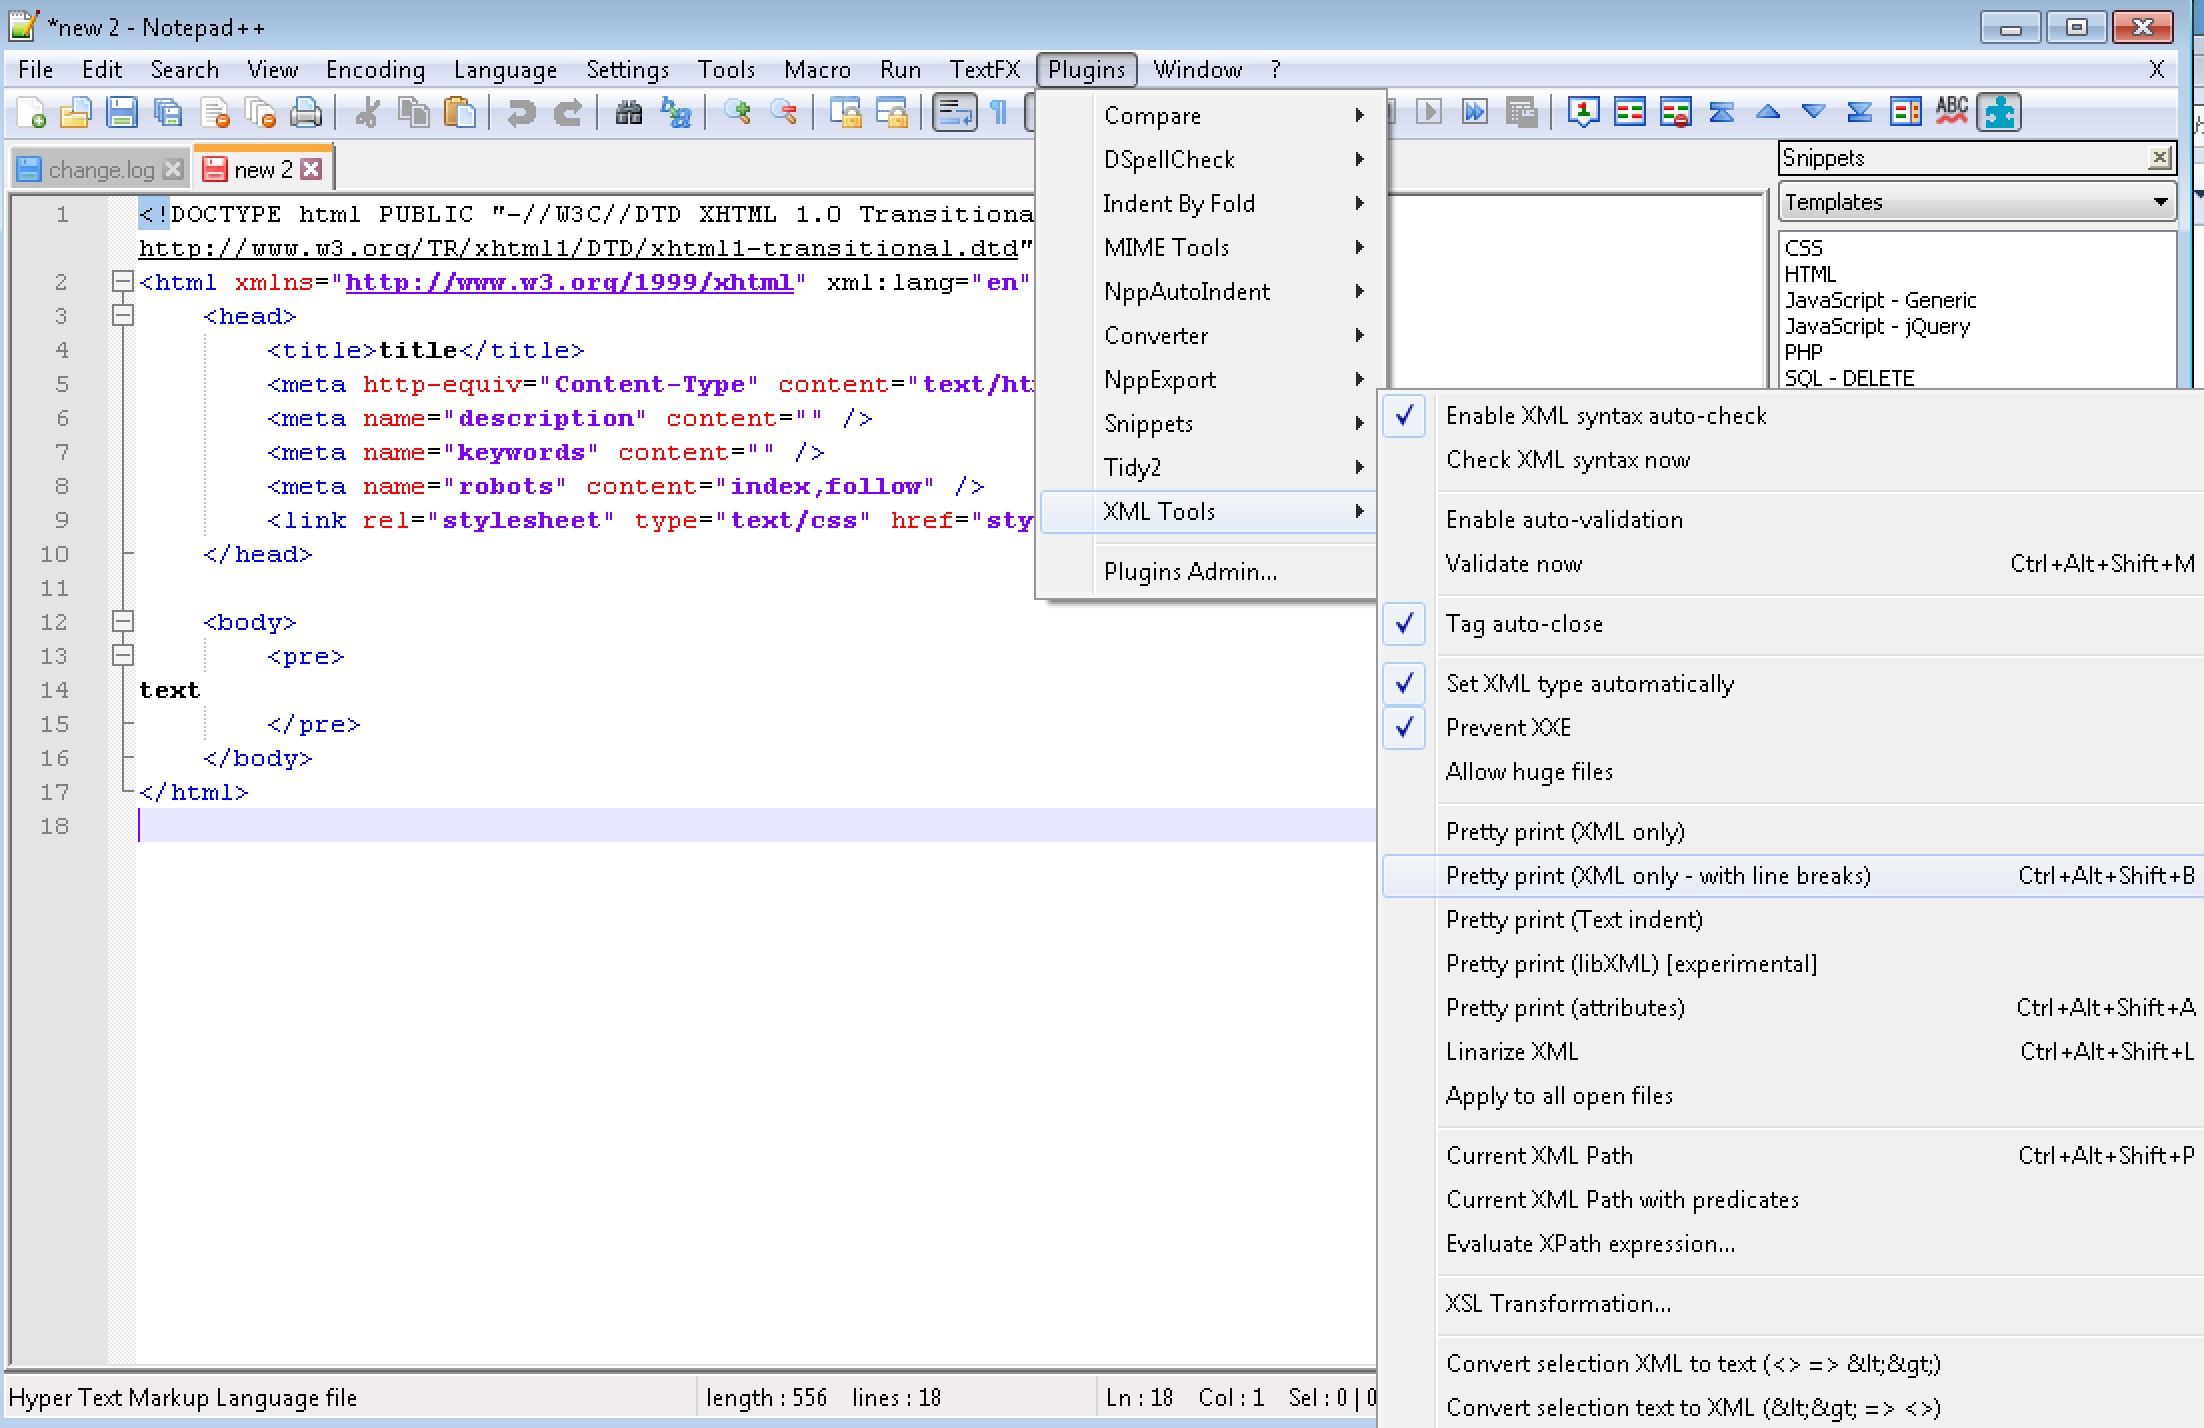Click the New file toolbar icon
The width and height of the screenshot is (2204, 1428).
[x=31, y=113]
